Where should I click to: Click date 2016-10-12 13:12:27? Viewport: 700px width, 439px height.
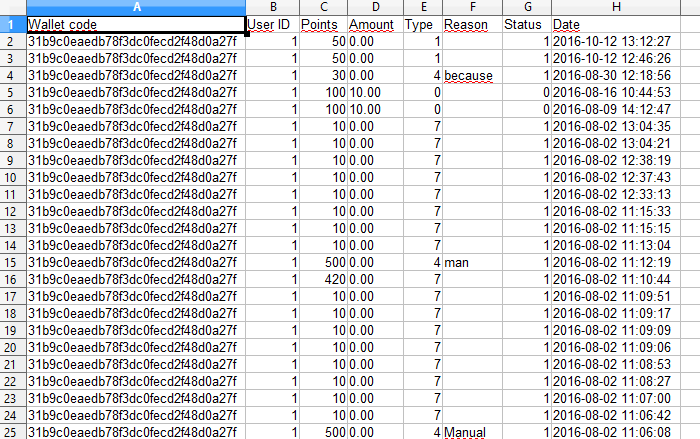click(x=616, y=42)
